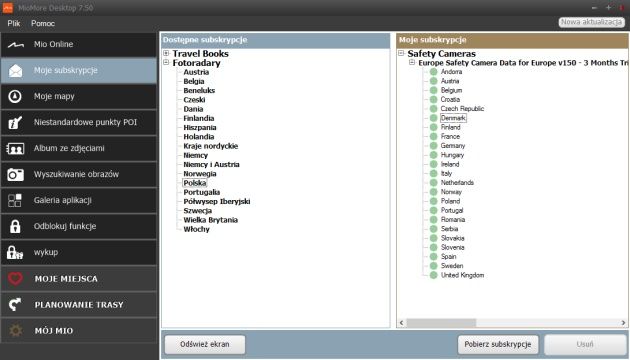Click the green status dot next to Spain
This screenshot has width=630, height=360.
[434, 257]
